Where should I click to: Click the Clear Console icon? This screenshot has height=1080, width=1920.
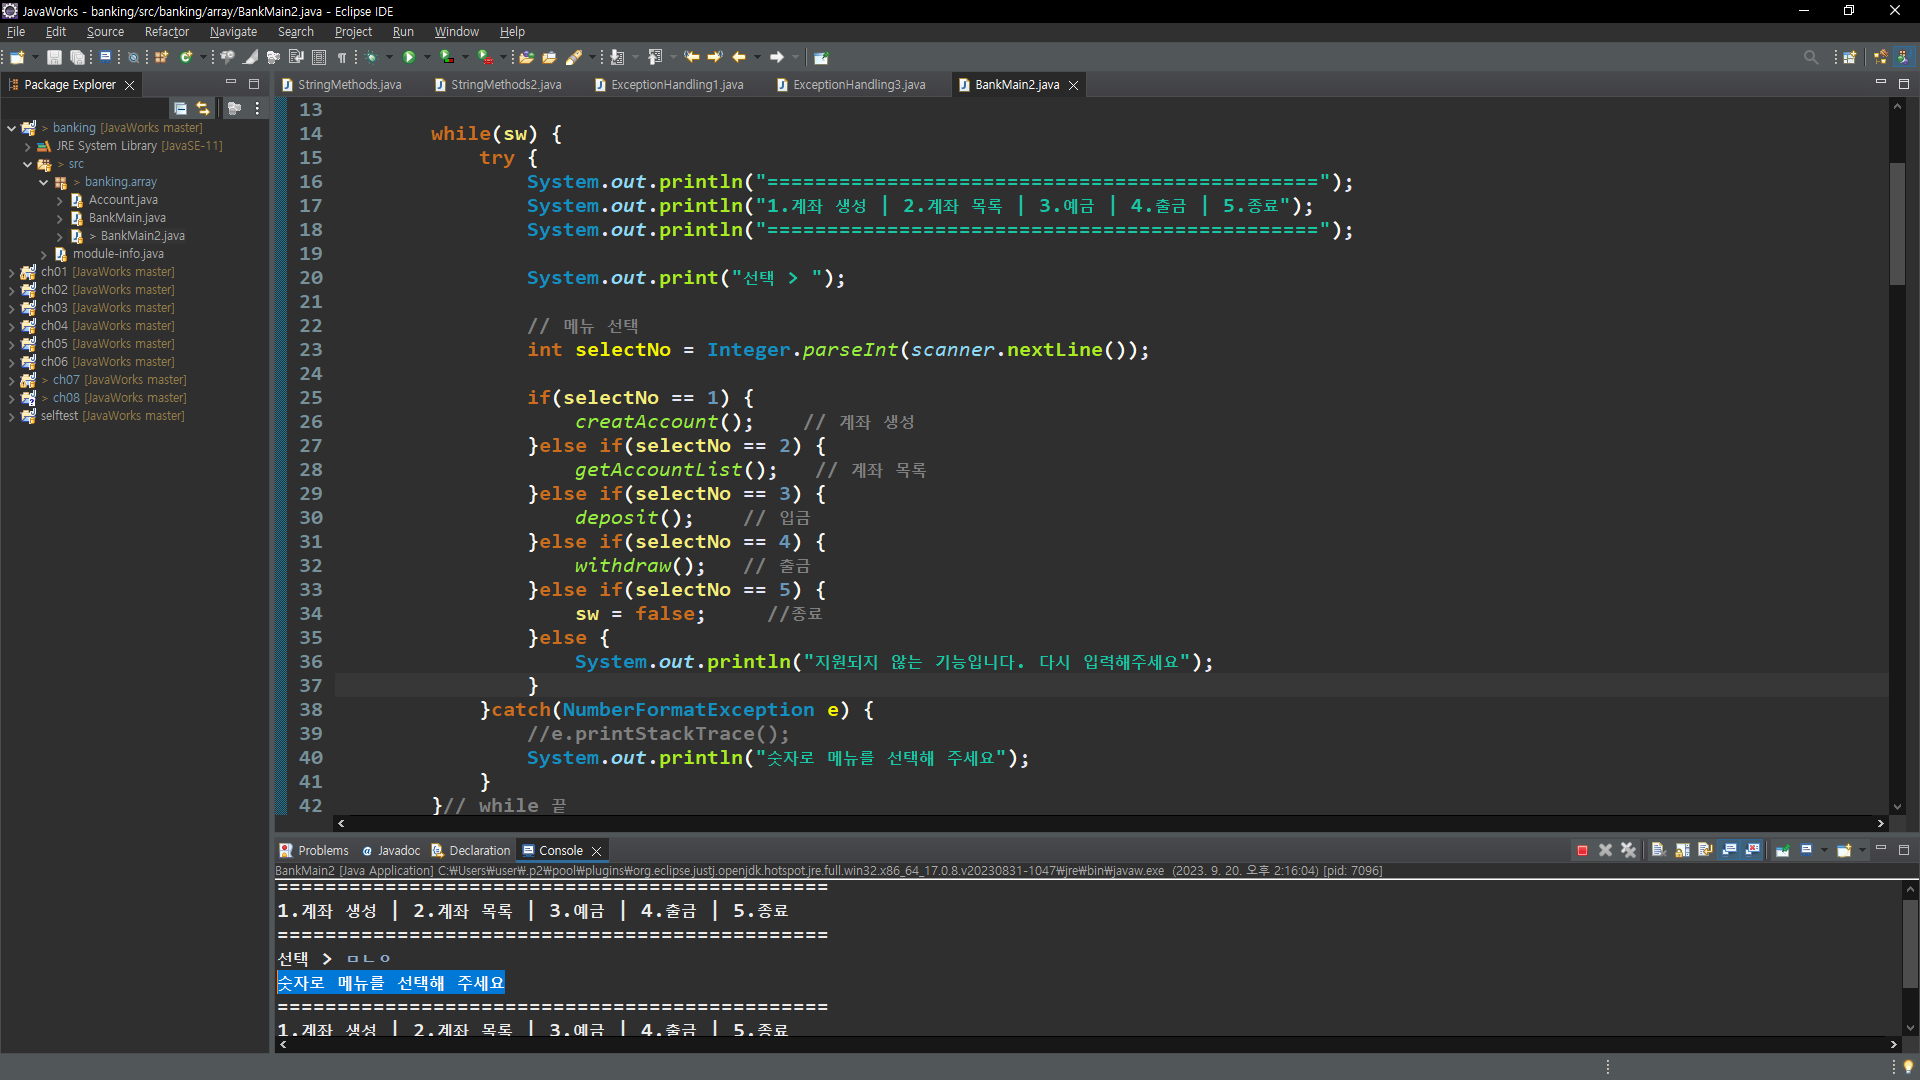pyautogui.click(x=1658, y=851)
